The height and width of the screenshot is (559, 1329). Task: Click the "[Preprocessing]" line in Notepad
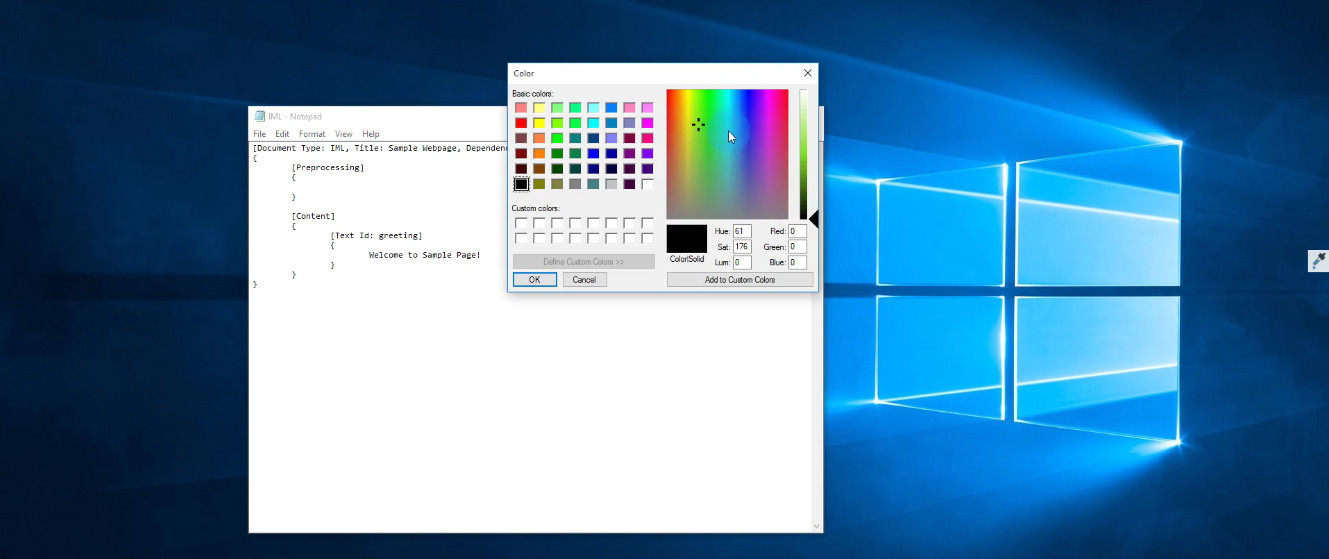pos(328,167)
